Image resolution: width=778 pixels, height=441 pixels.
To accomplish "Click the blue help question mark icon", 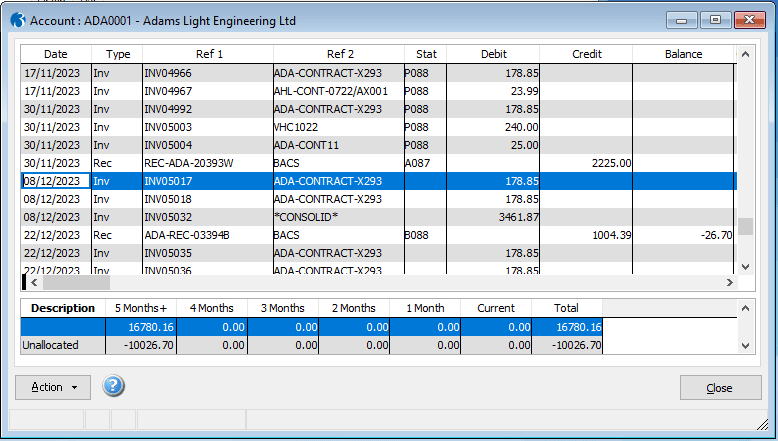I will [113, 387].
